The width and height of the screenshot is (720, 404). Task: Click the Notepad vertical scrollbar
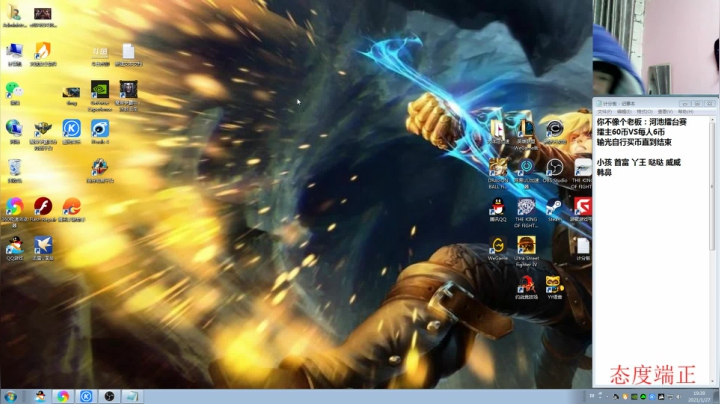(713, 184)
